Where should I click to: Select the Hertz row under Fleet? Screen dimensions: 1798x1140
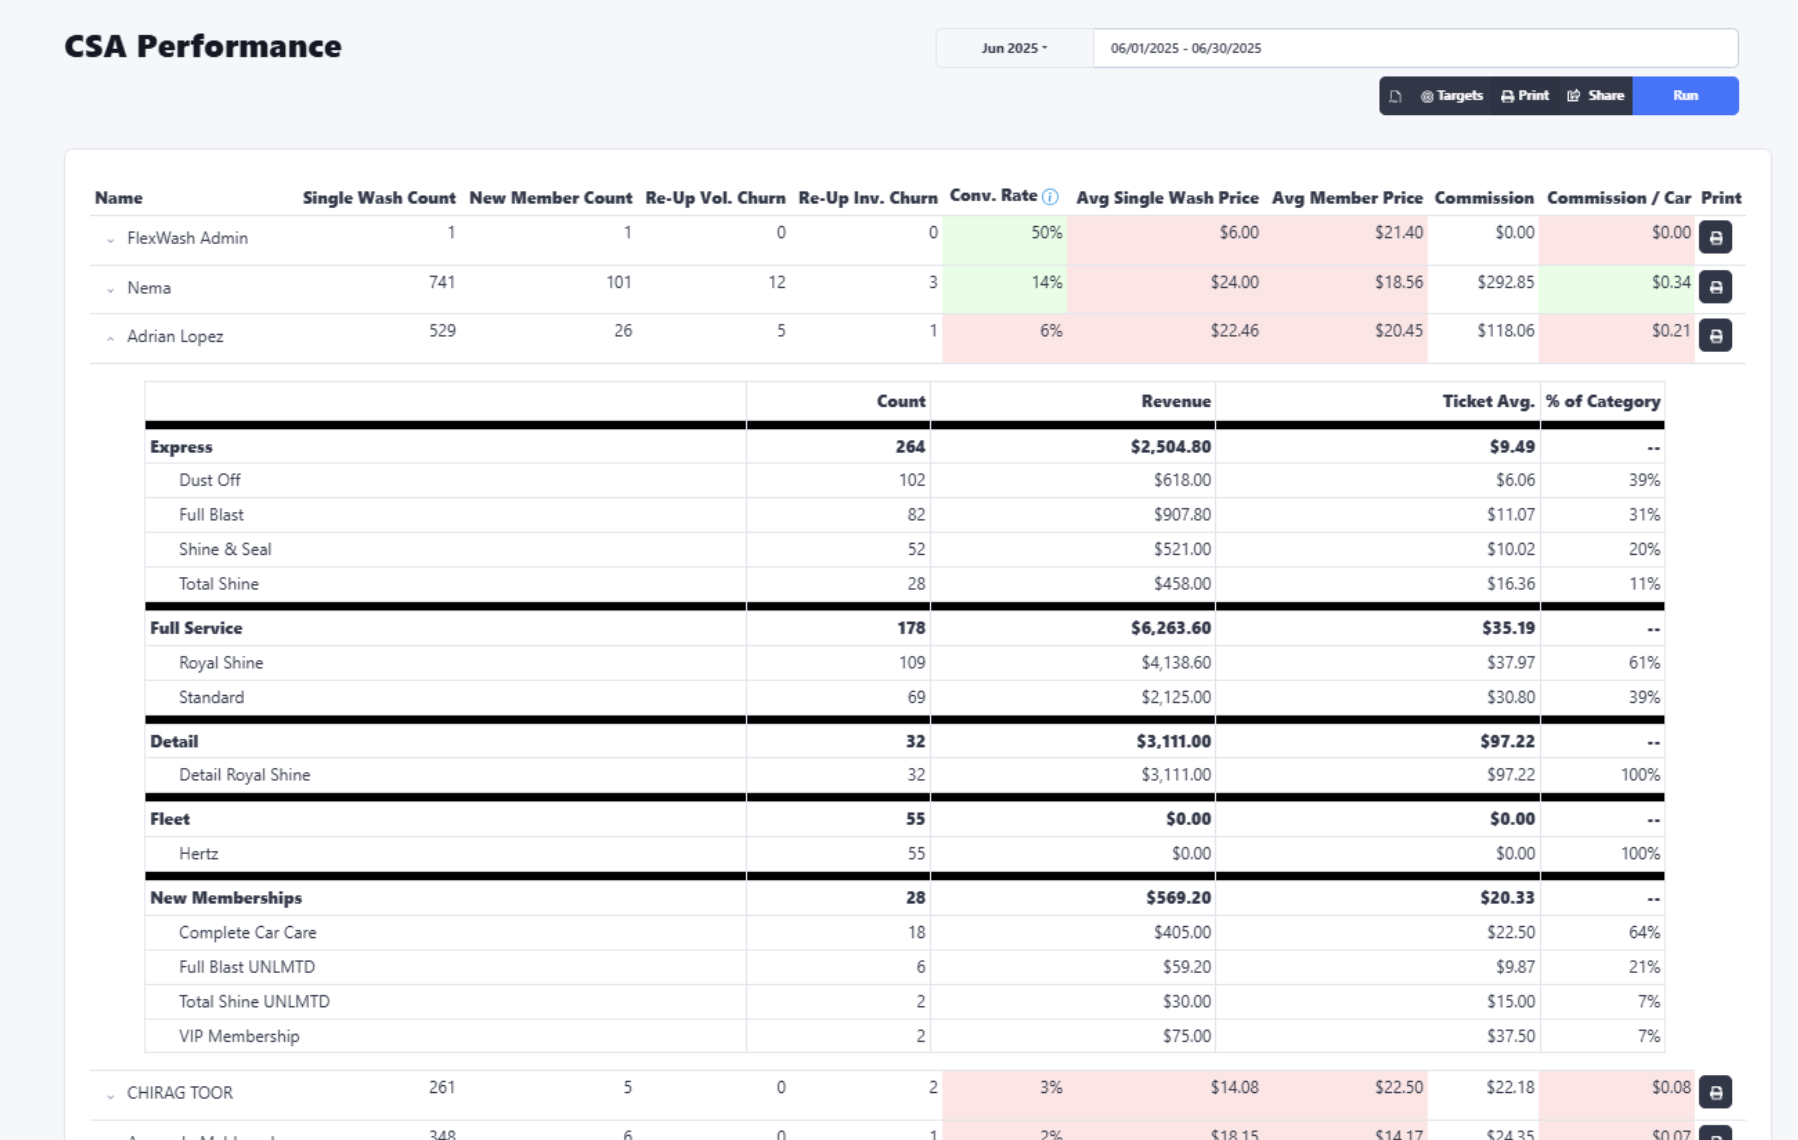click(199, 853)
